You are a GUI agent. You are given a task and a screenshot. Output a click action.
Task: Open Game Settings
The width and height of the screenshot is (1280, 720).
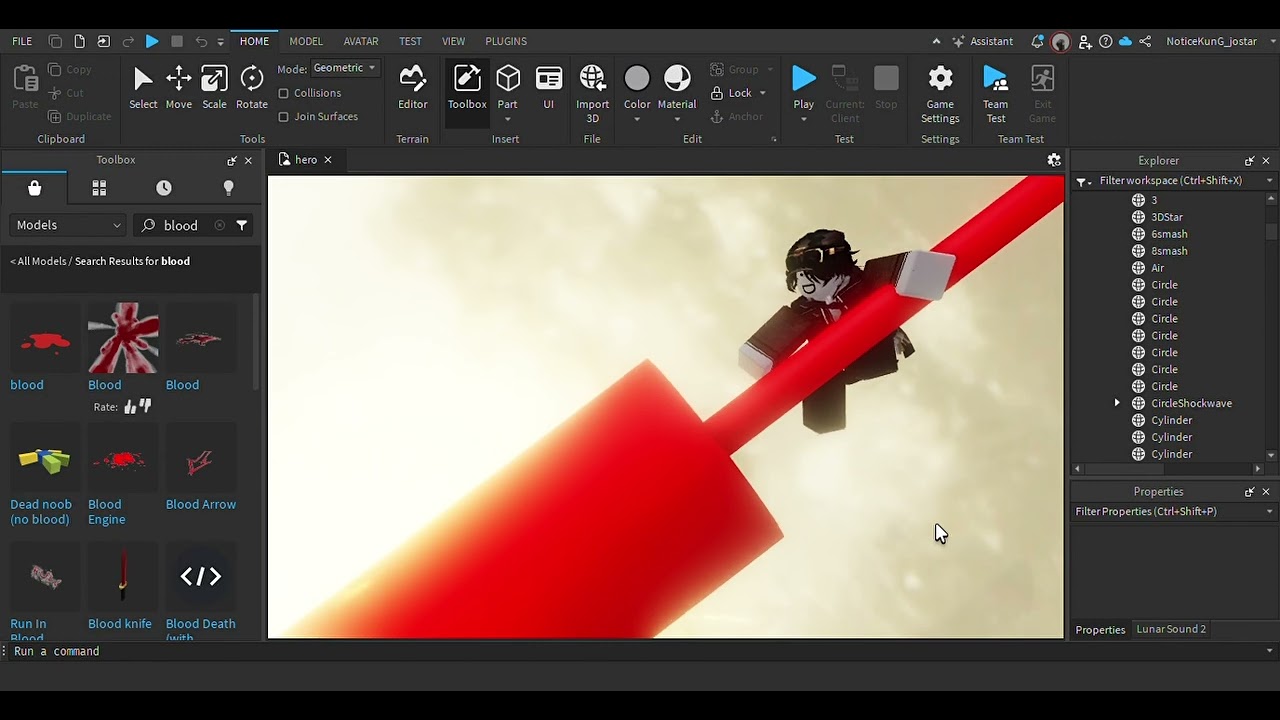point(940,94)
